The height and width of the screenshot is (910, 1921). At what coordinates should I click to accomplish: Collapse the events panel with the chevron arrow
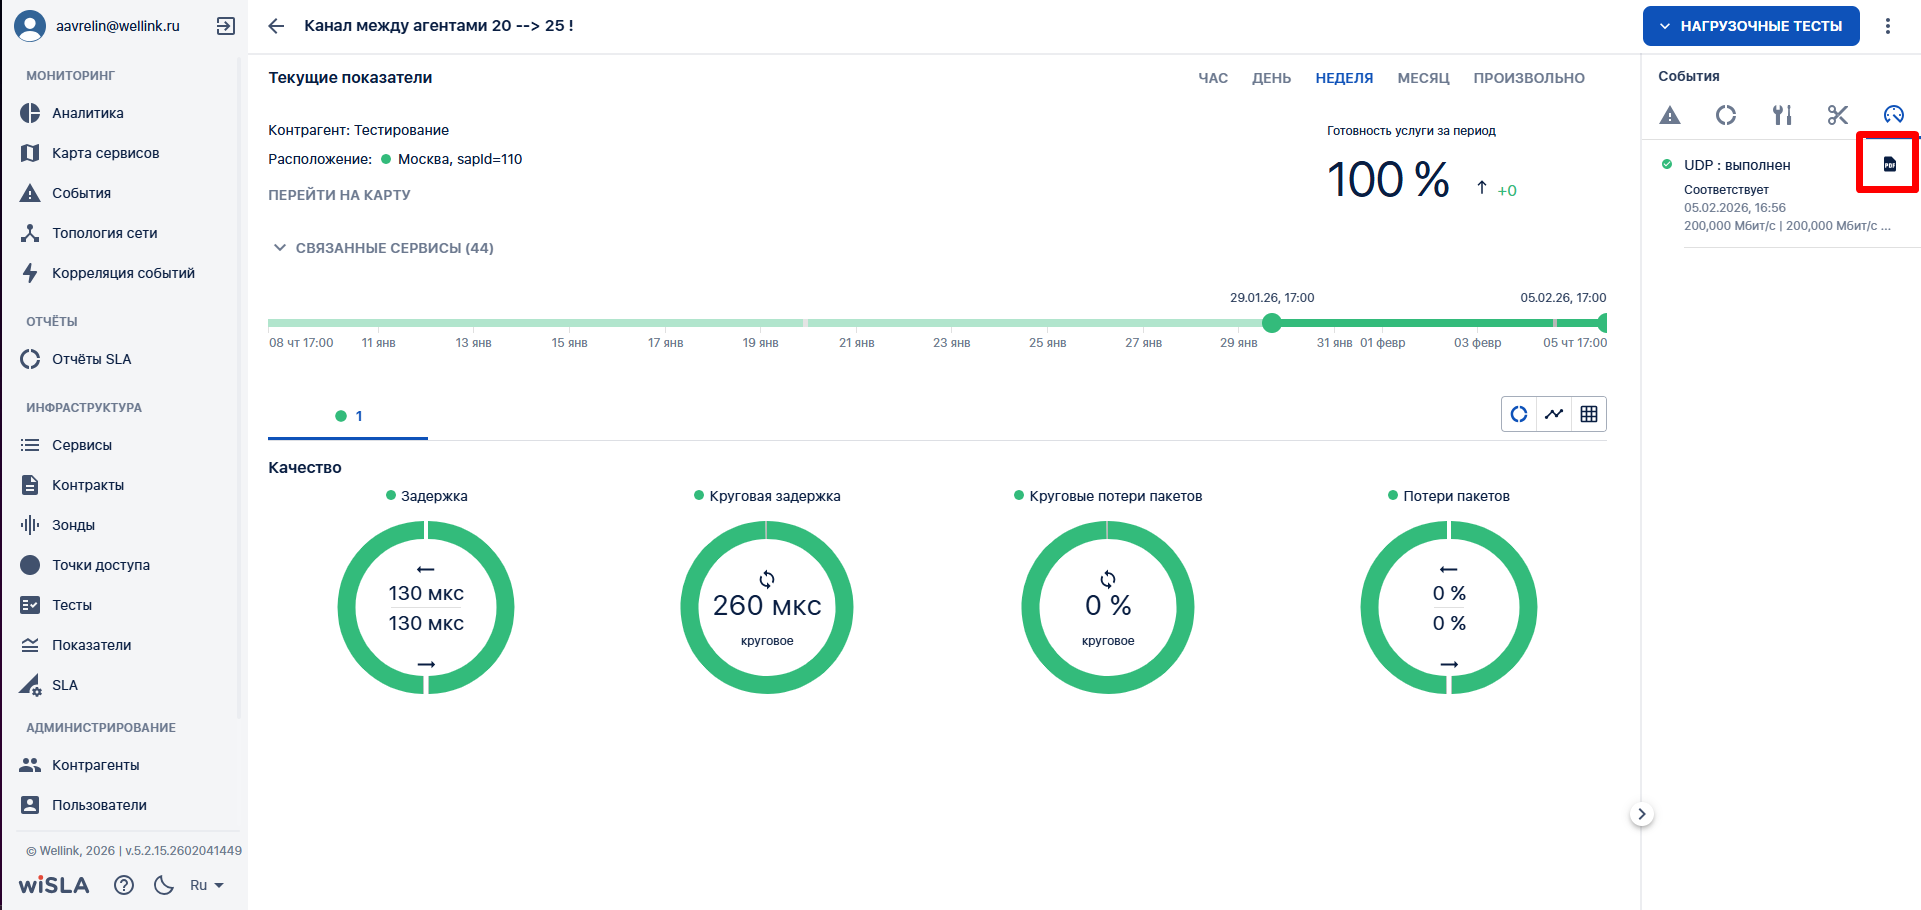(x=1641, y=814)
